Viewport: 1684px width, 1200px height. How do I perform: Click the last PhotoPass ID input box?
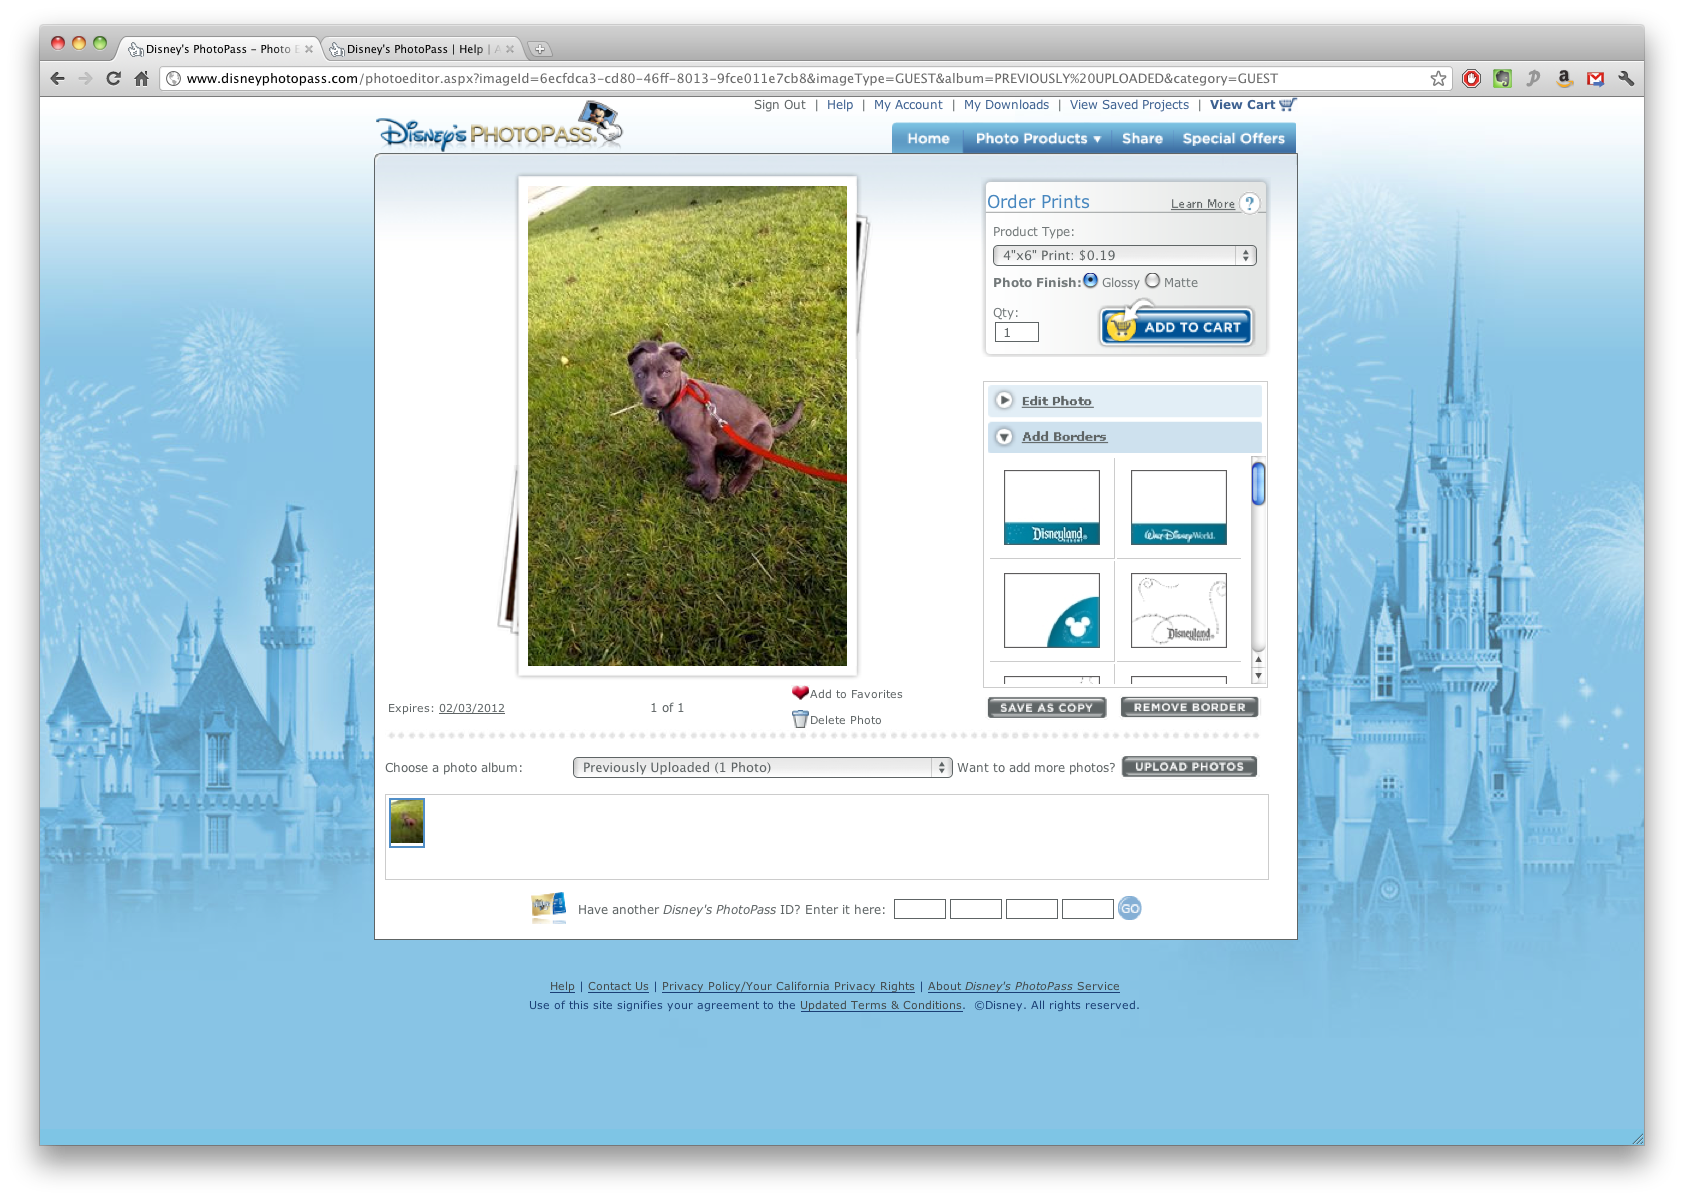click(x=1088, y=909)
